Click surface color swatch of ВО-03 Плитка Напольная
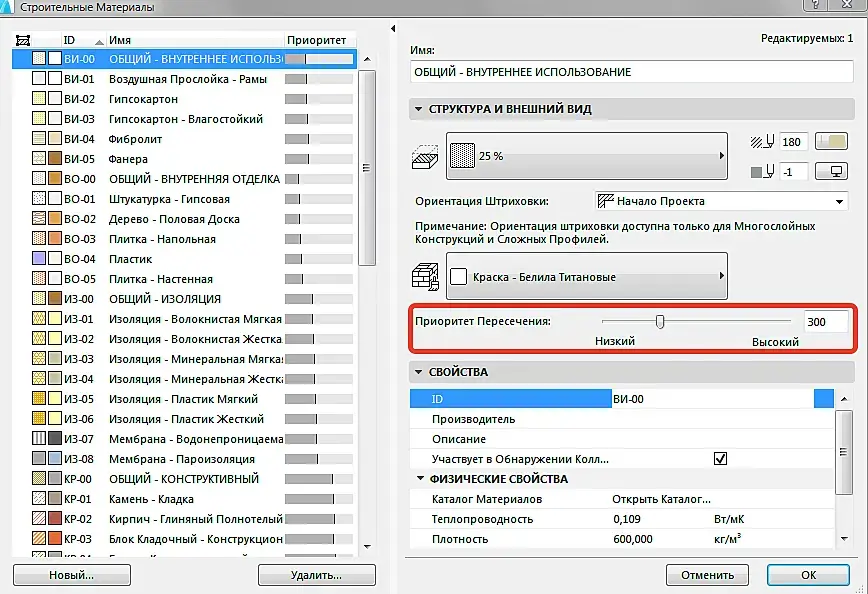Image resolution: width=868 pixels, height=594 pixels. coord(55,239)
